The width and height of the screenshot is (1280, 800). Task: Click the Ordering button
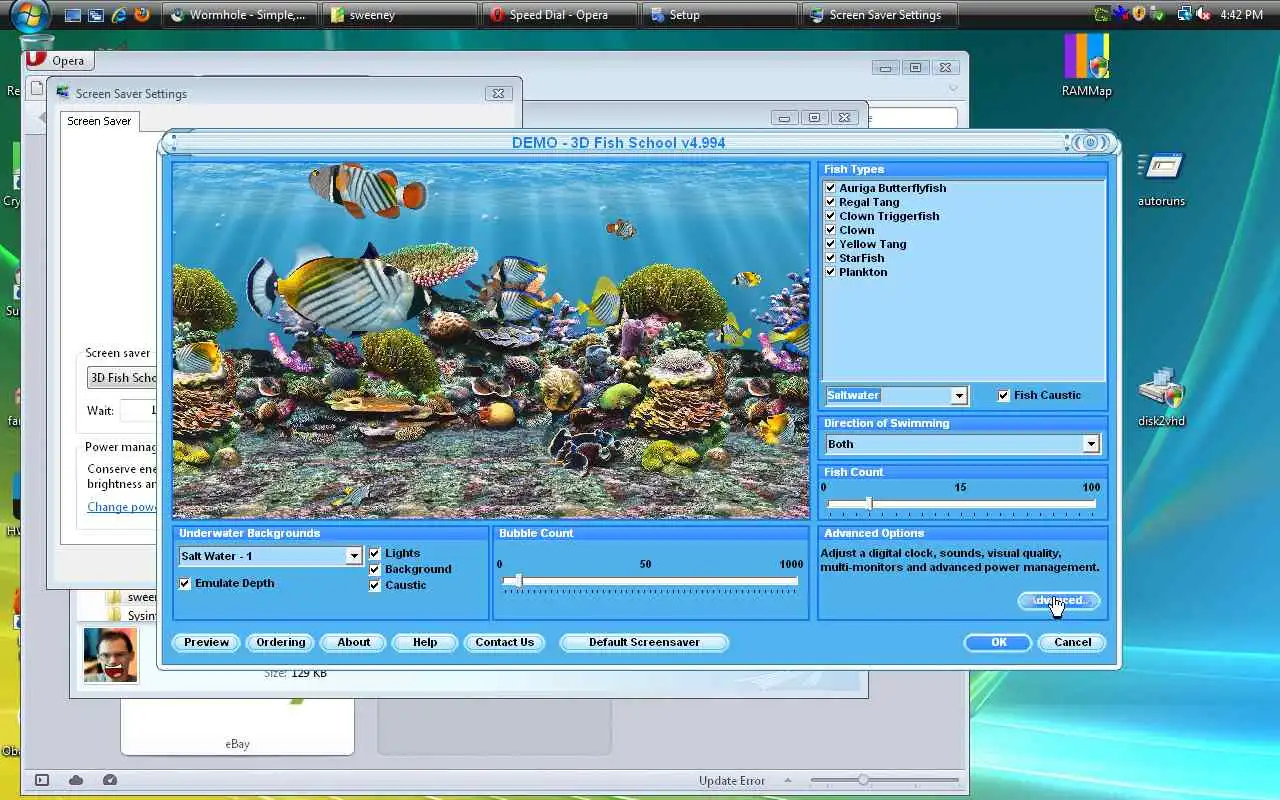[280, 642]
